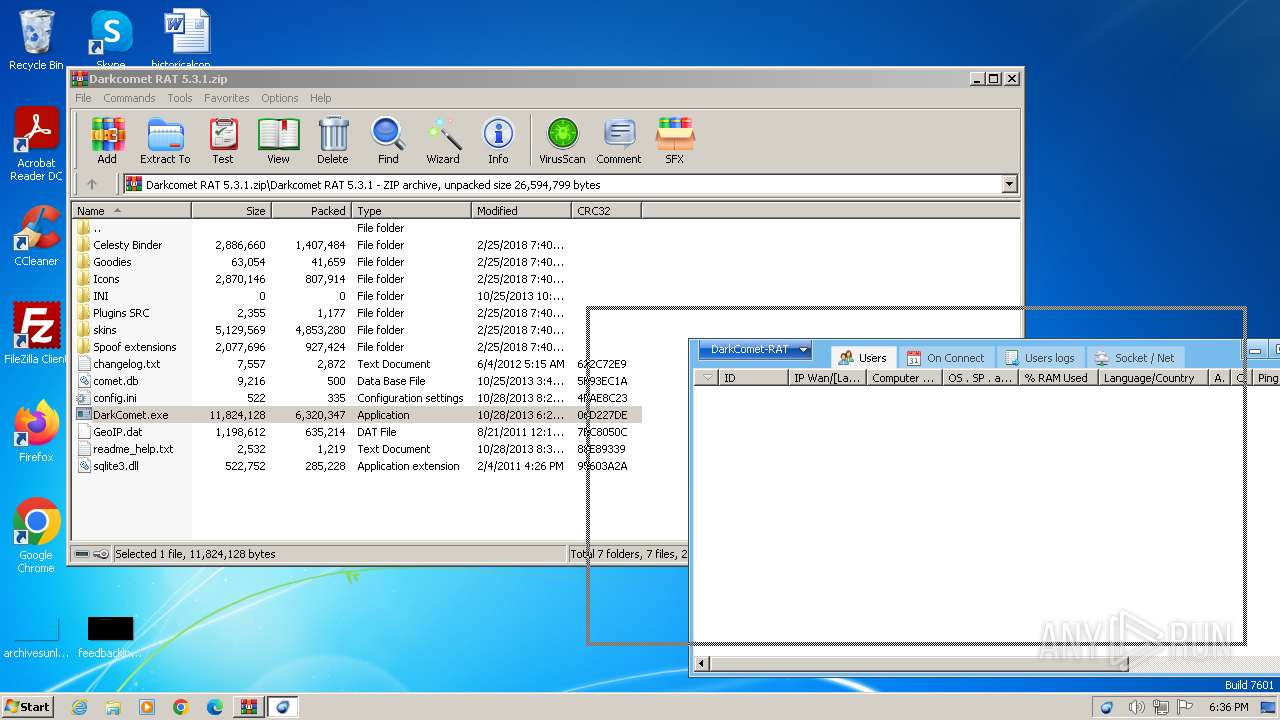Click the IP Wan/Lan column header
This screenshot has width=1280, height=720.
tap(826, 378)
